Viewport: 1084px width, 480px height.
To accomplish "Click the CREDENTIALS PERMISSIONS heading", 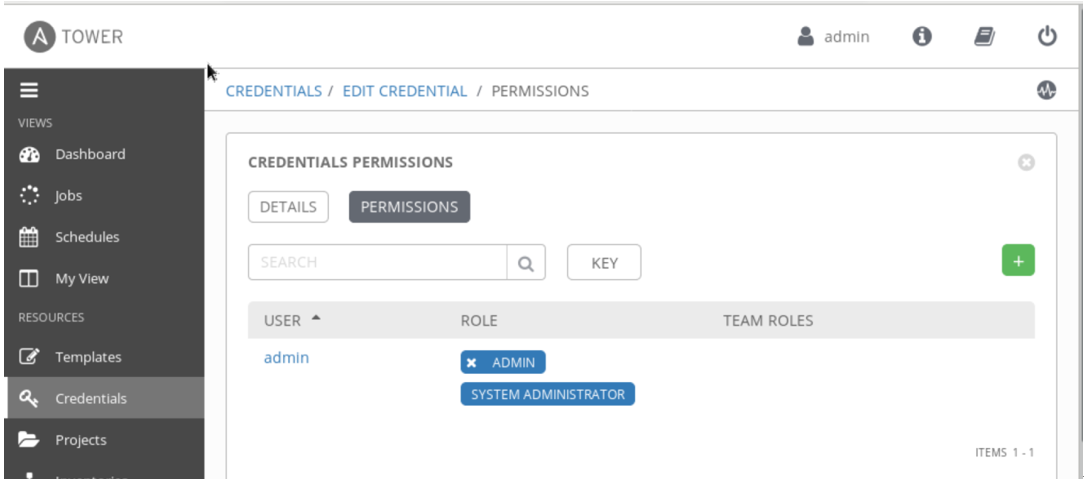I will (x=351, y=163).
